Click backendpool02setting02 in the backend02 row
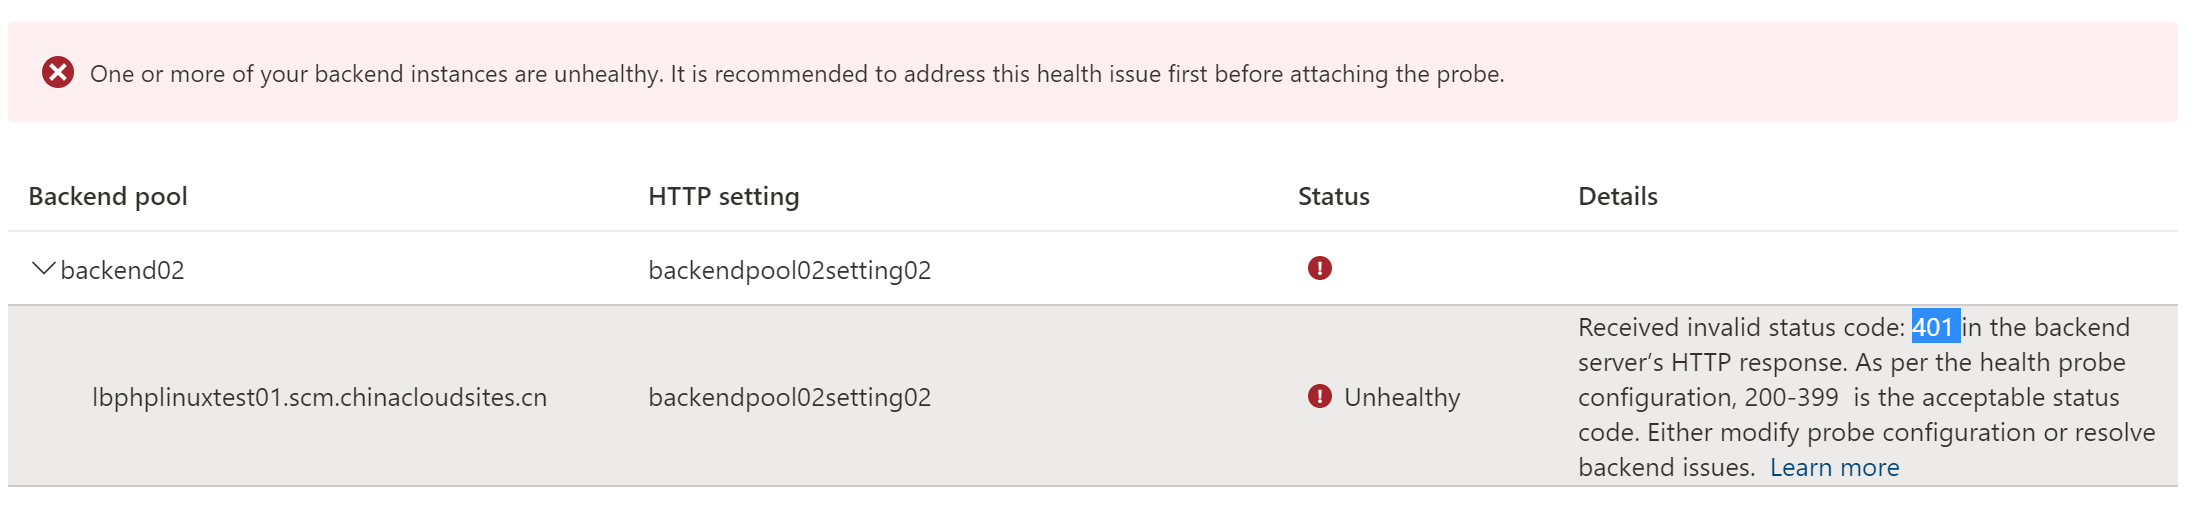Screen dimensions: 2198x517 pyautogui.click(x=789, y=270)
